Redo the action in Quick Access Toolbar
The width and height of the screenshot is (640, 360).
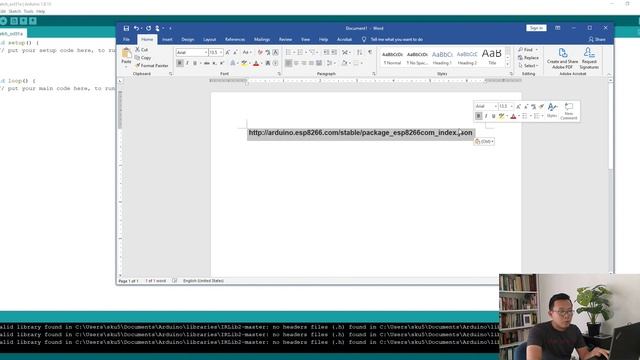pos(149,28)
